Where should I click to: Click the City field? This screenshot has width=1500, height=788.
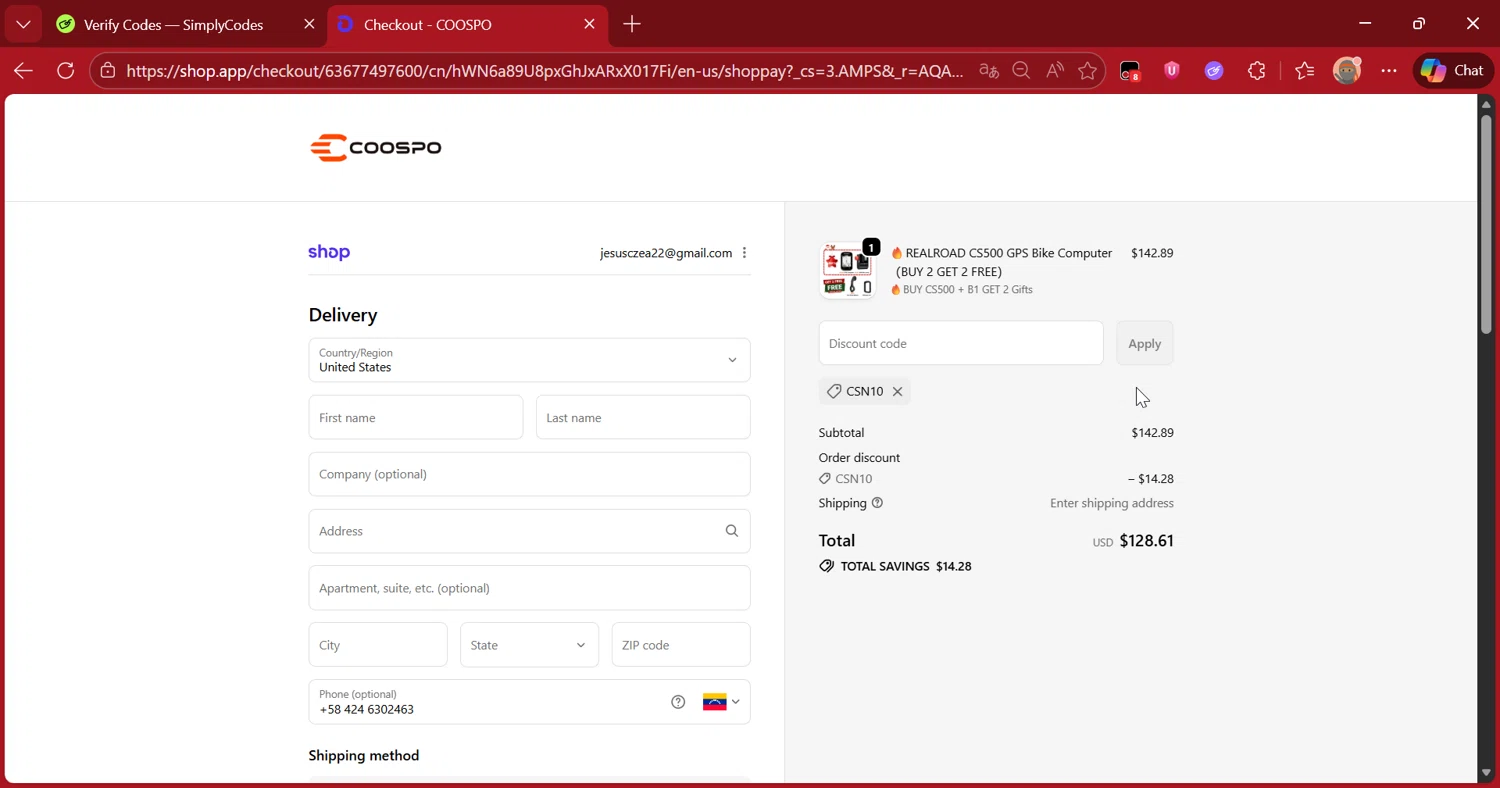click(378, 645)
